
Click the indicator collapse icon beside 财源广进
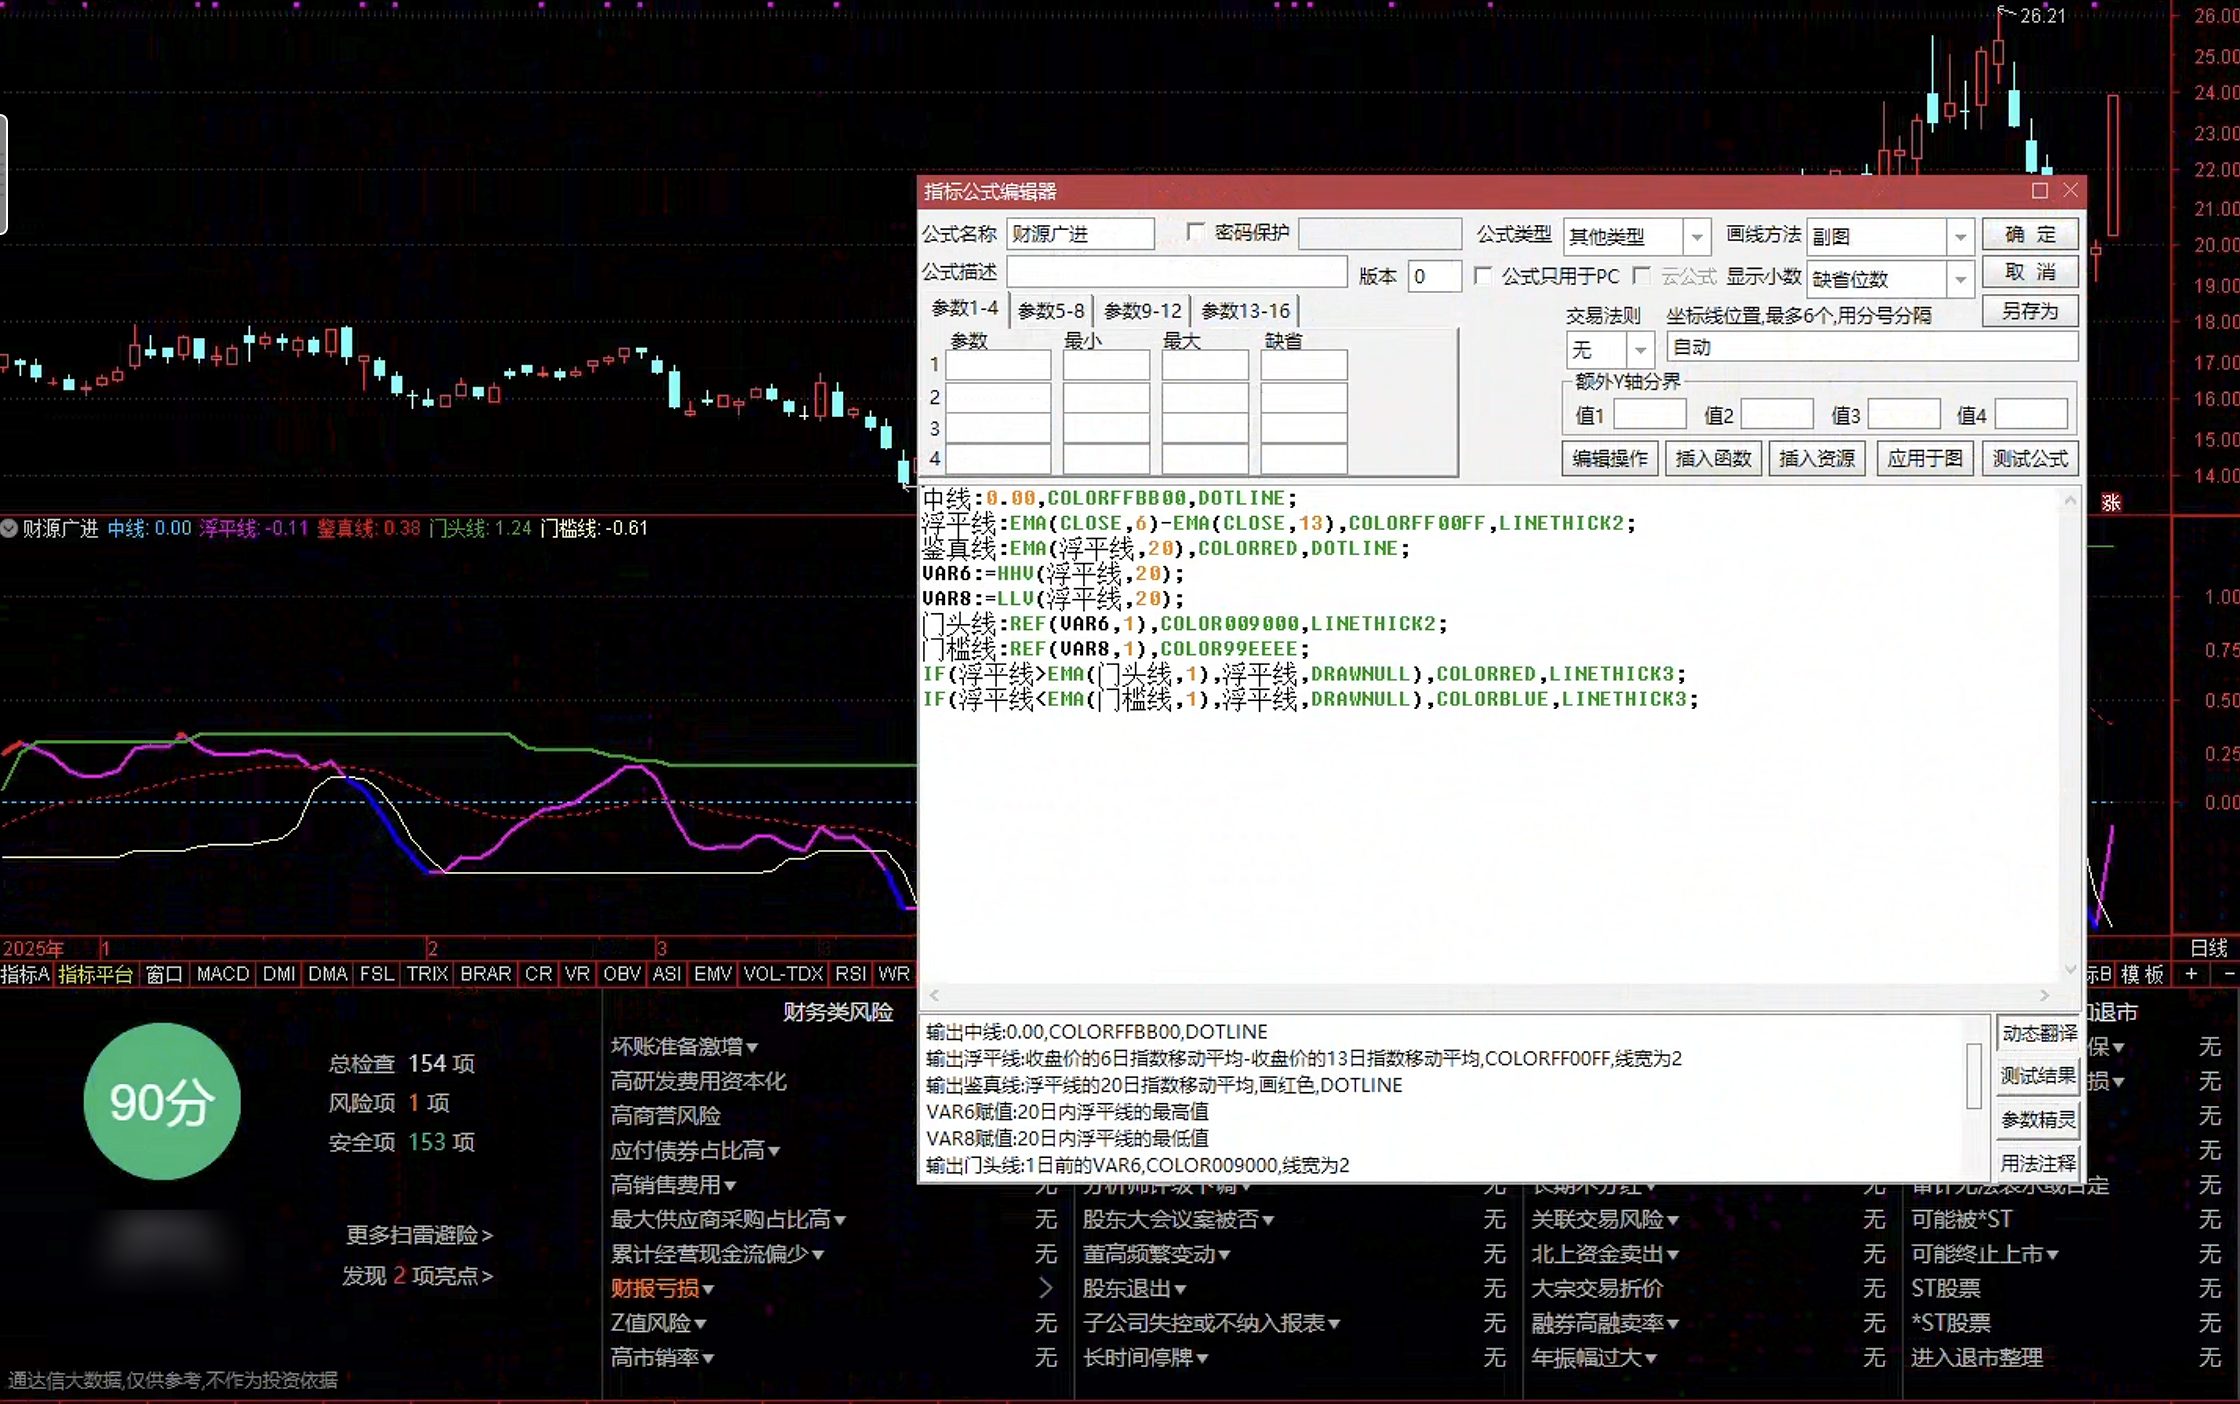tap(9, 528)
